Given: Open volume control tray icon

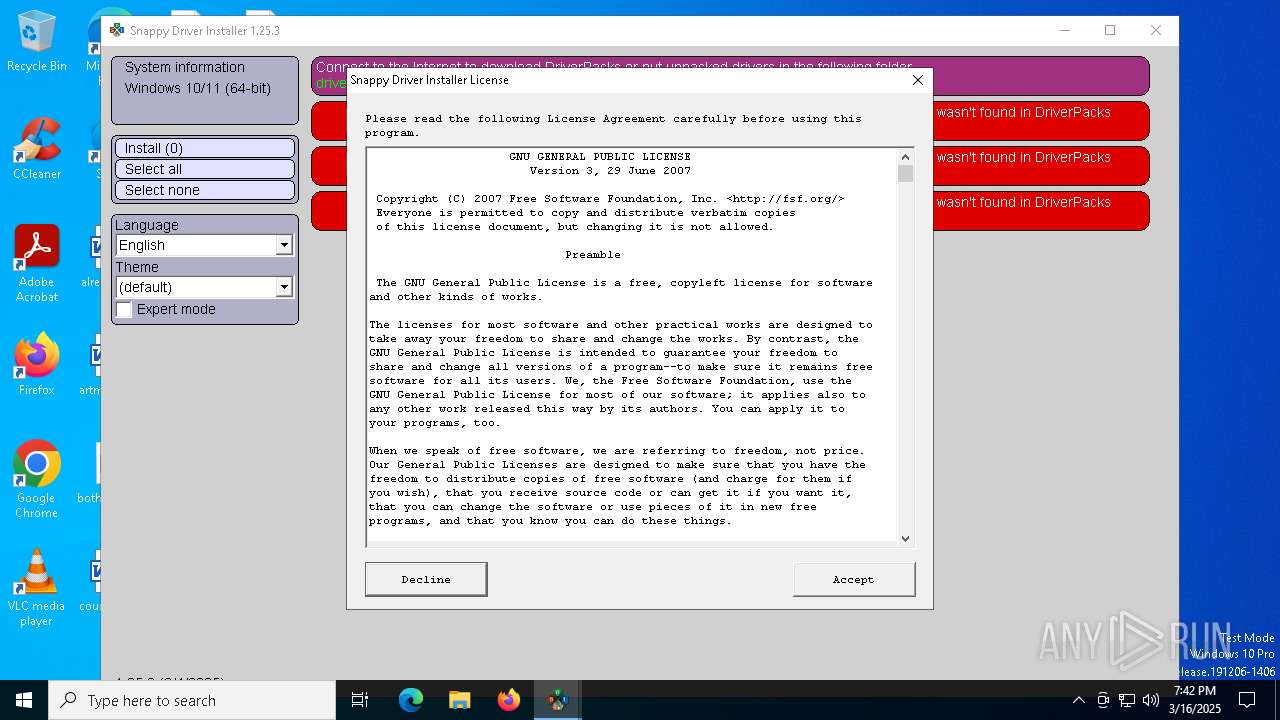Looking at the screenshot, I should click(x=1151, y=700).
